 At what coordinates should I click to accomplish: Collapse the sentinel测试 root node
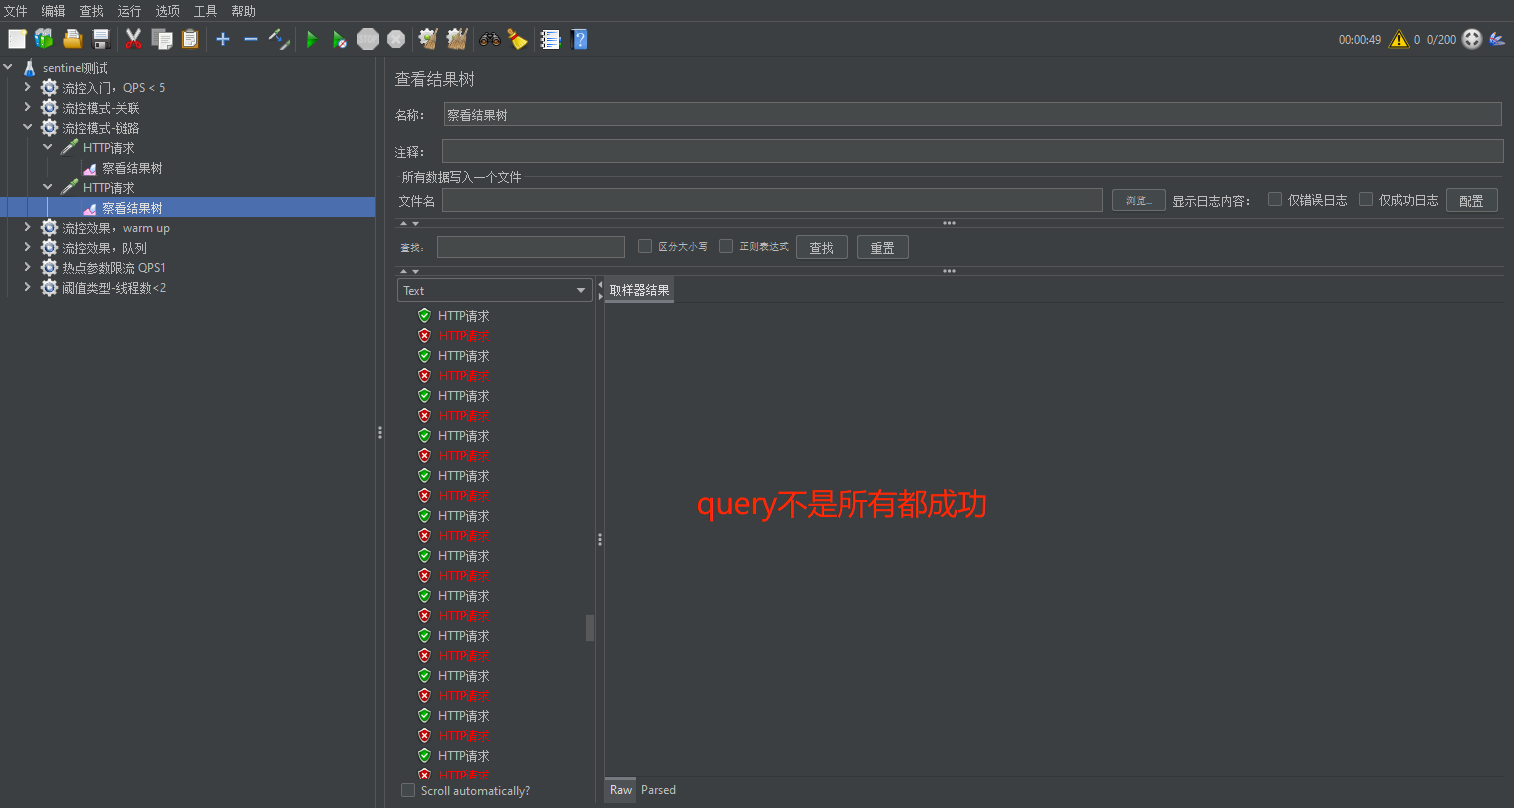[8, 68]
